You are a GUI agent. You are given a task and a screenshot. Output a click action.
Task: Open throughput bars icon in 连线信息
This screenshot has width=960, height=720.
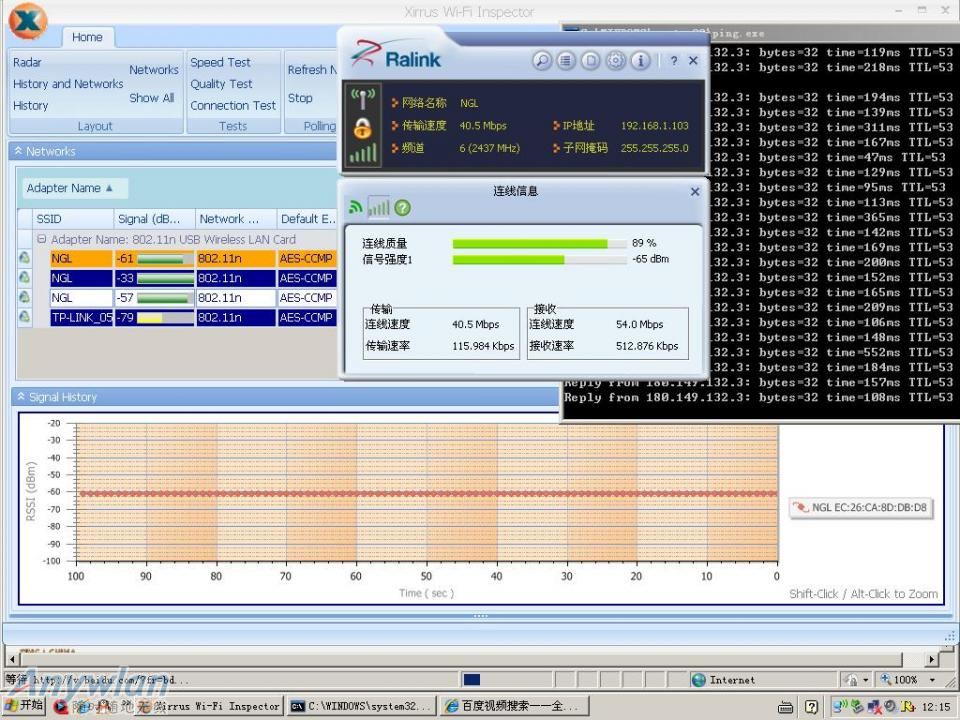click(379, 208)
